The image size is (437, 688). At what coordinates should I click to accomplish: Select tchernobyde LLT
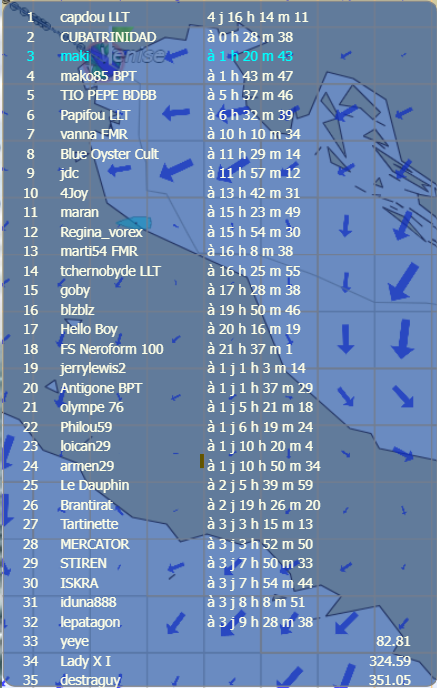coord(110,271)
